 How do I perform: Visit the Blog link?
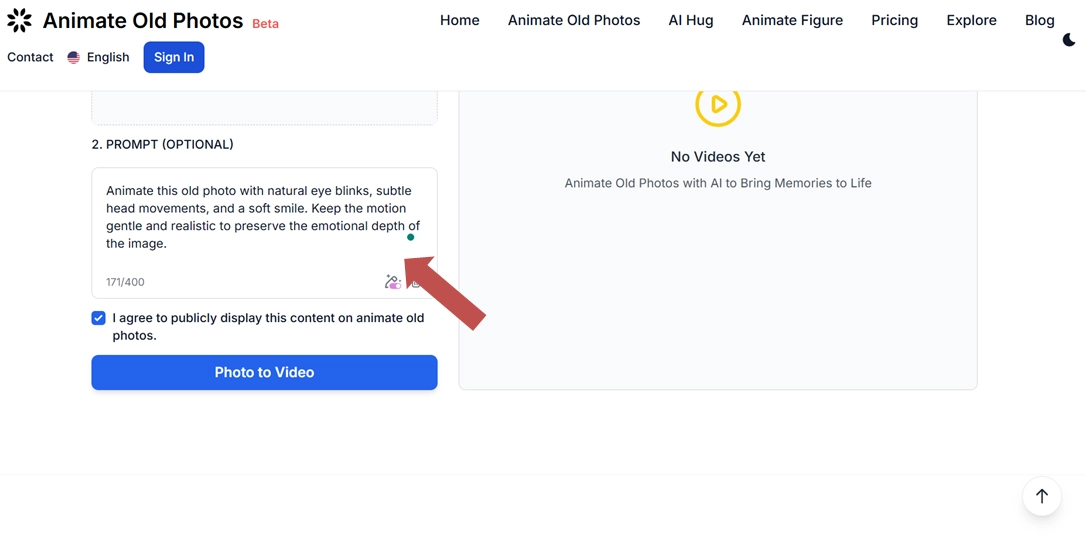(1039, 20)
